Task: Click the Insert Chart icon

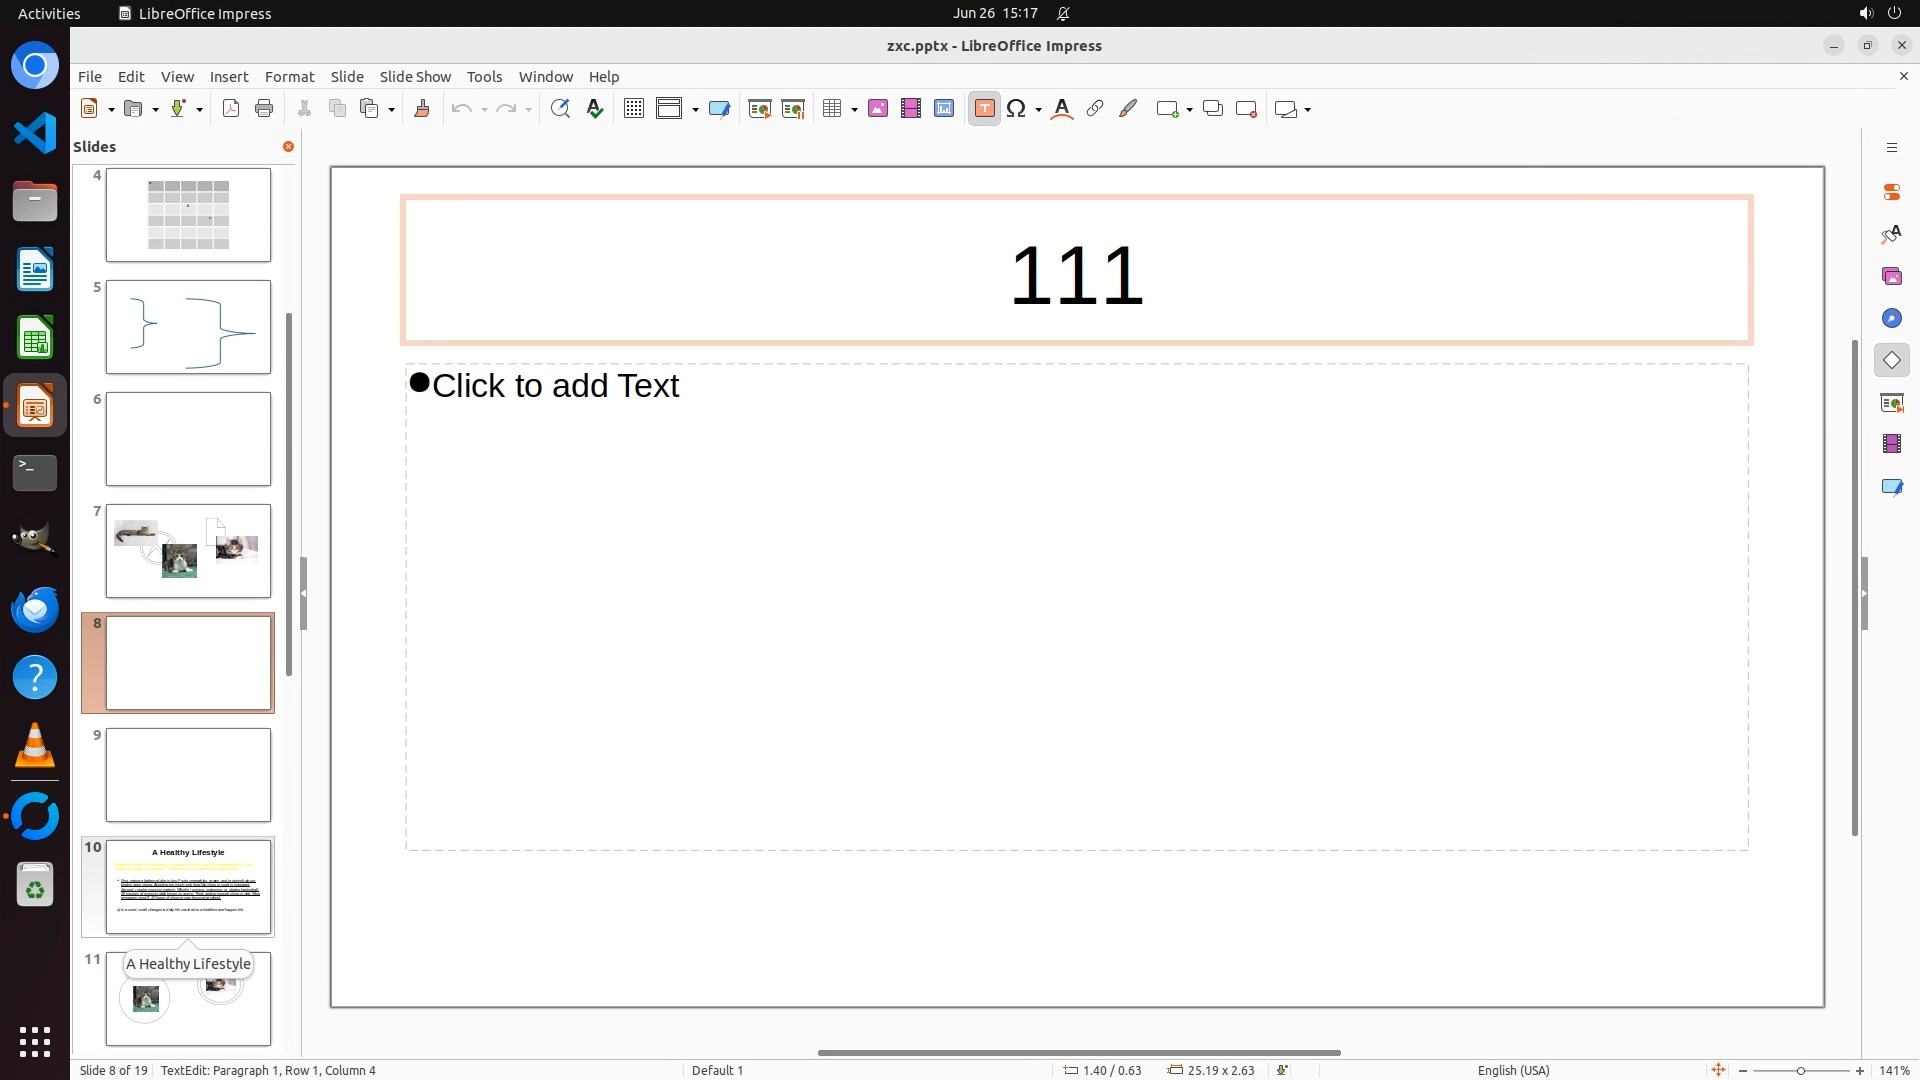Action: [x=944, y=109]
